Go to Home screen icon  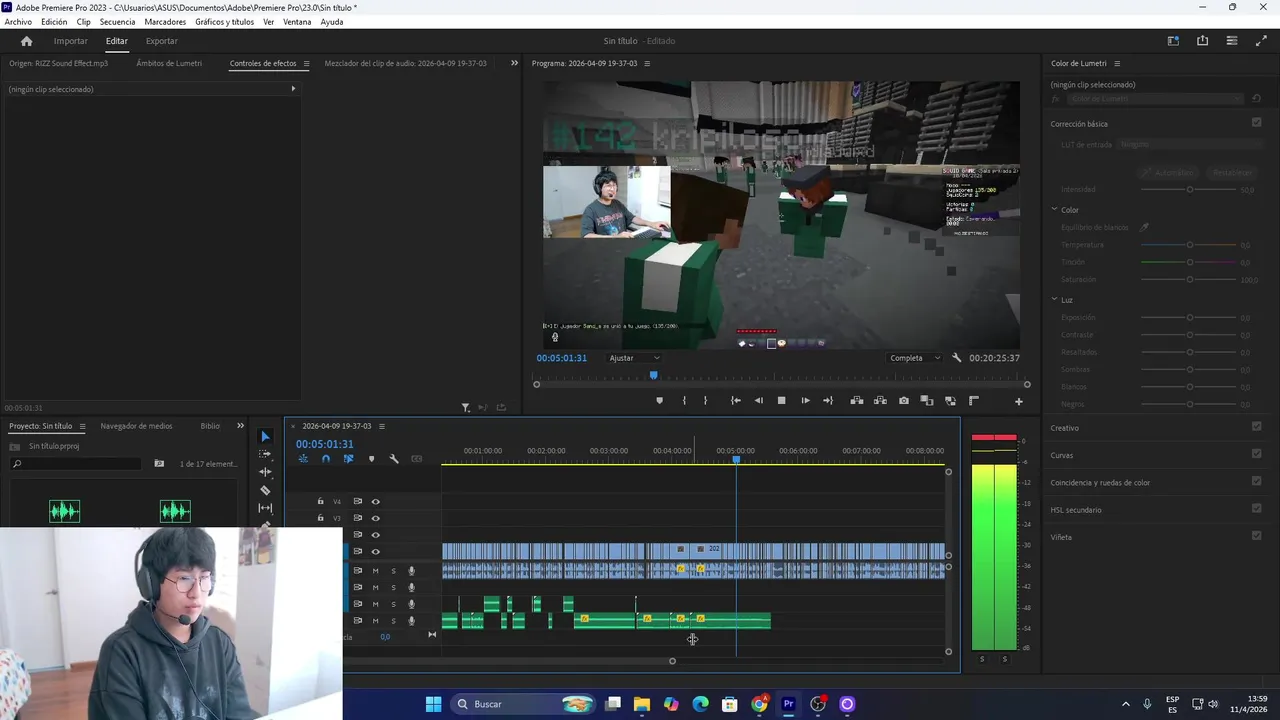pos(26,41)
